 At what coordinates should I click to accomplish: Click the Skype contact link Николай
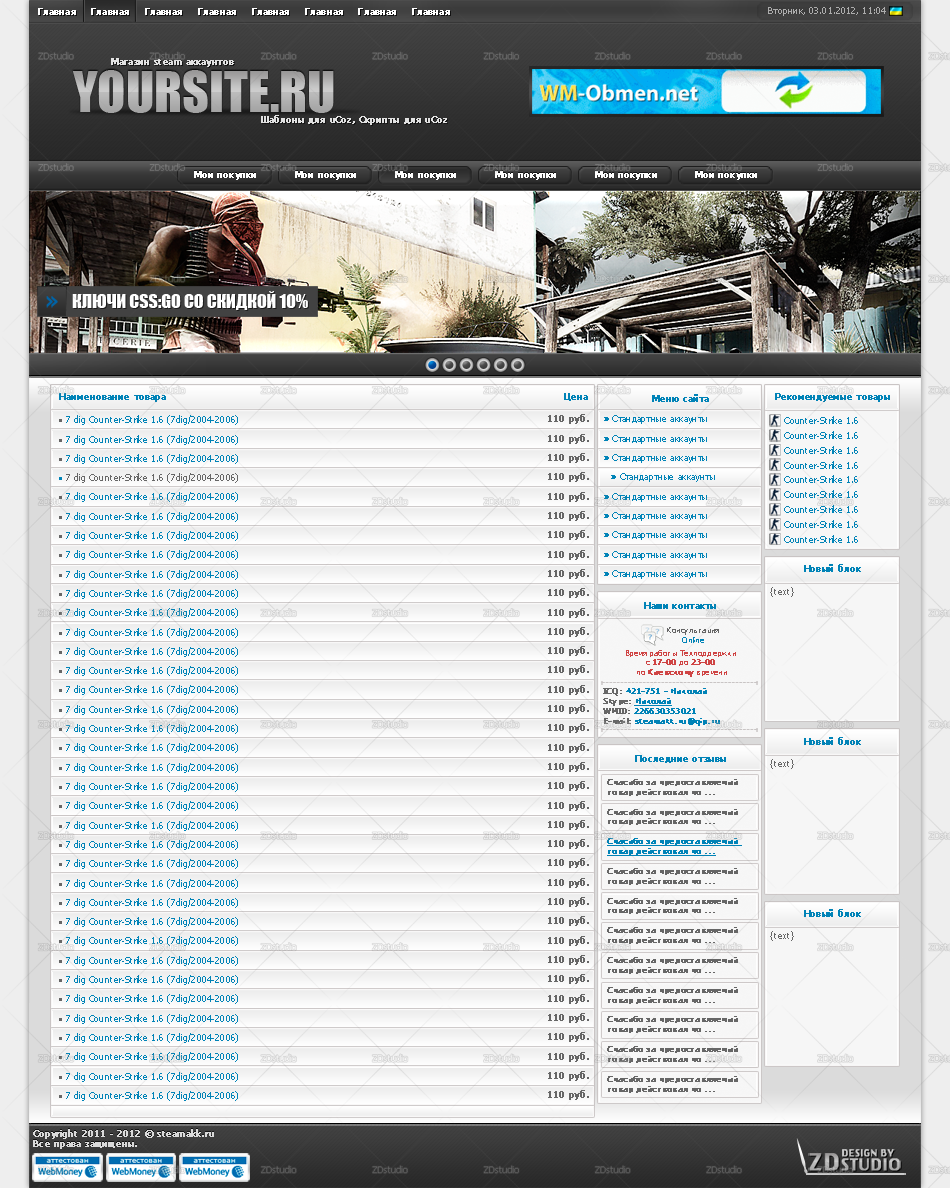pyautogui.click(x=653, y=701)
